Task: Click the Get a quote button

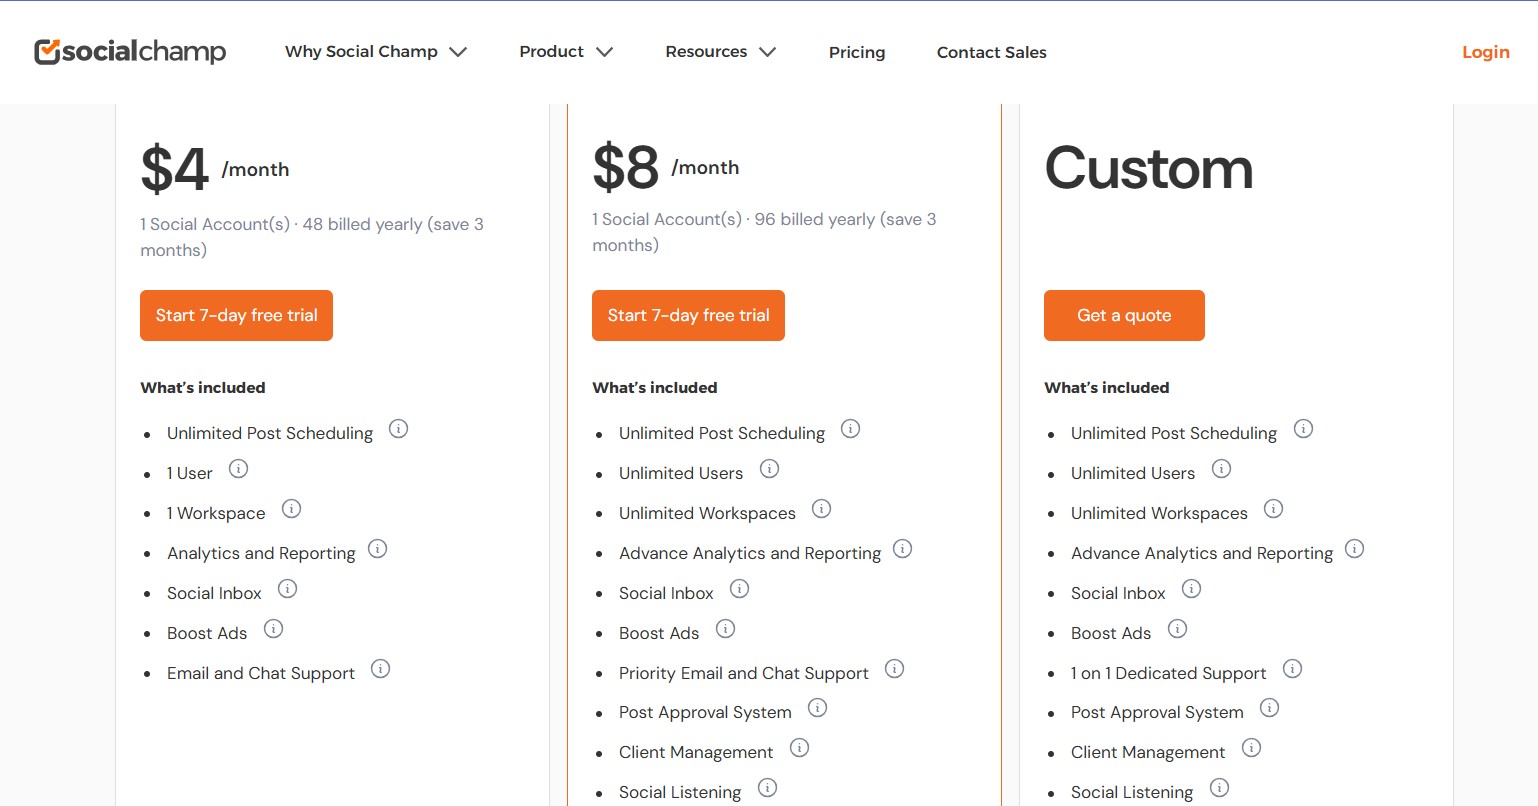Action: click(x=1124, y=315)
